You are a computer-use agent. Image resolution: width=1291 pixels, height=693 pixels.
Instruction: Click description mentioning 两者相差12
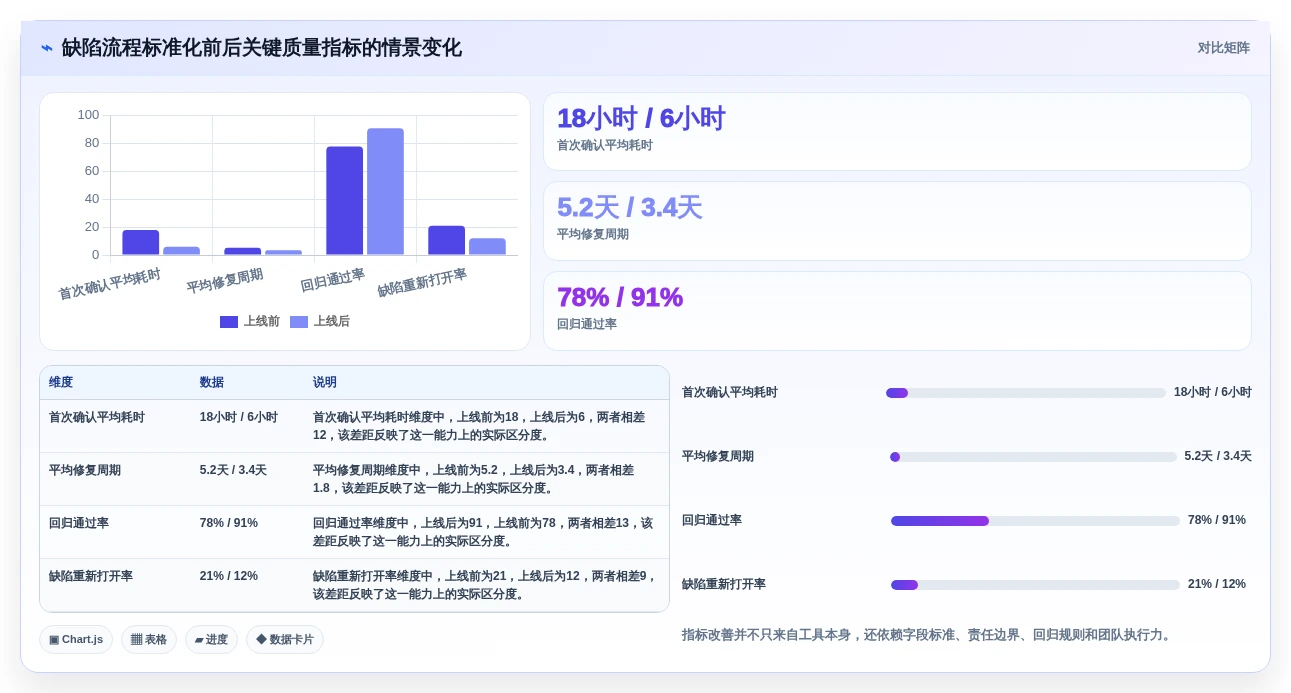[481, 427]
